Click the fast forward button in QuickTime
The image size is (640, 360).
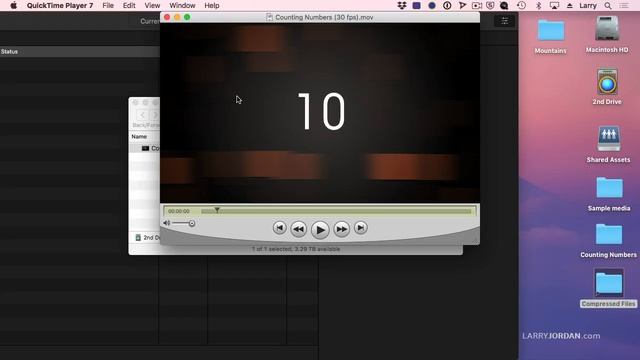click(341, 229)
